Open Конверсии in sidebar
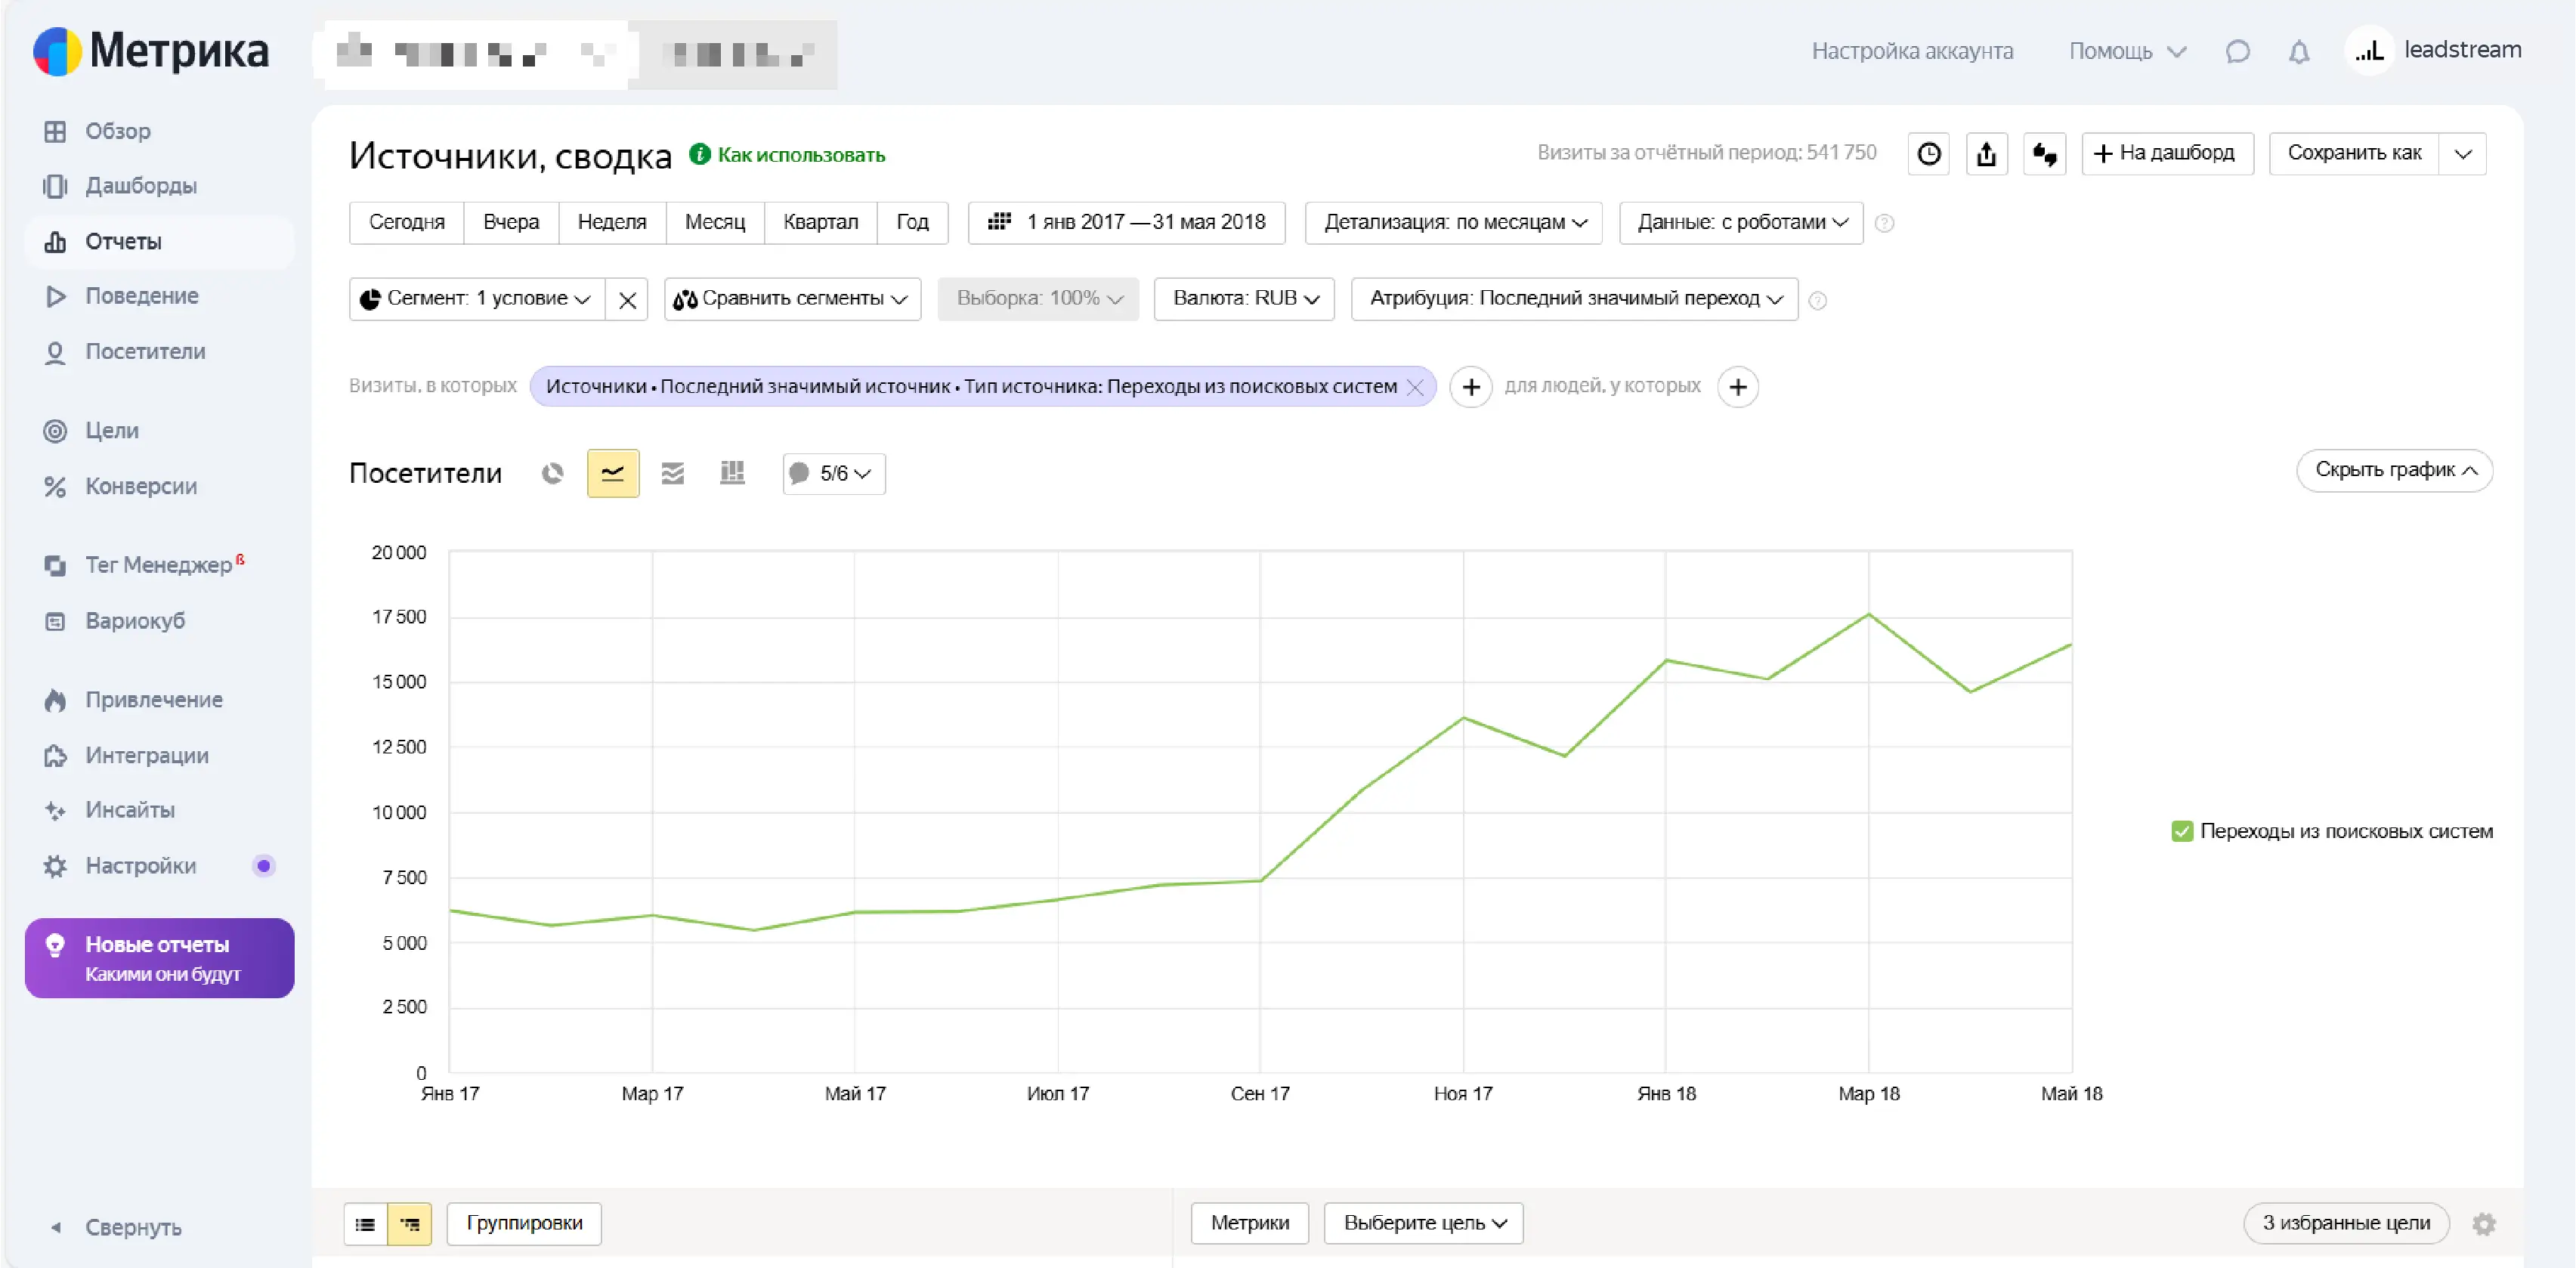The image size is (2576, 1268). 140,486
